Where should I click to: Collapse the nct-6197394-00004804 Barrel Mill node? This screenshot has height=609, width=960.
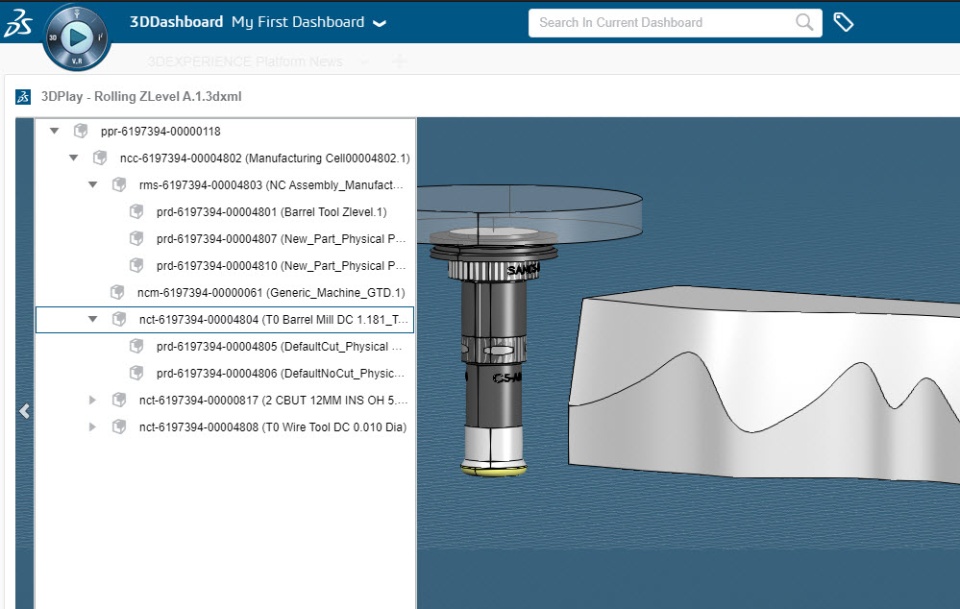pyautogui.click(x=92, y=319)
